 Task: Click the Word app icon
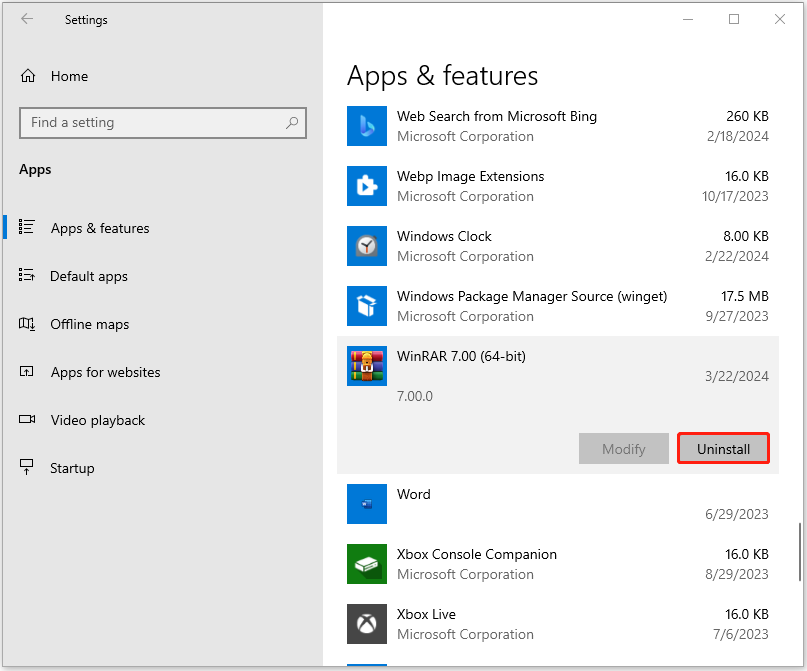pyautogui.click(x=366, y=504)
